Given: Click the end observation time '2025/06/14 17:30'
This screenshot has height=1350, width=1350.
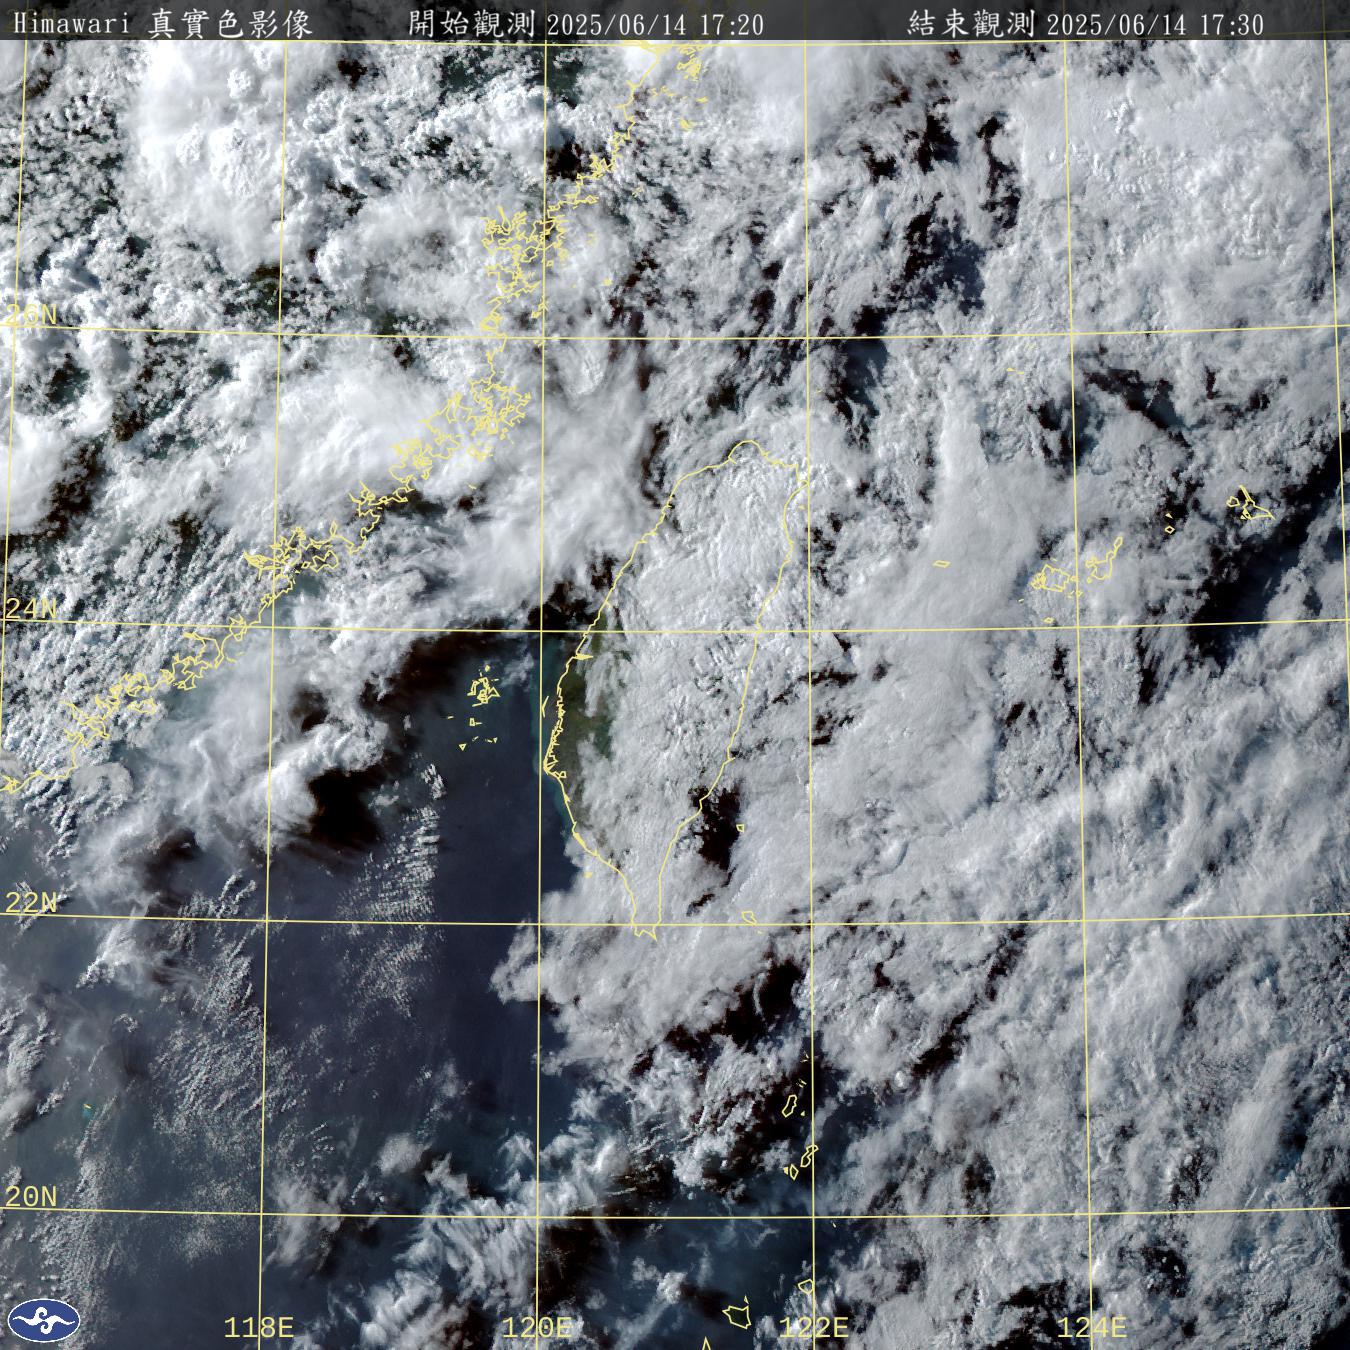Looking at the screenshot, I should click(x=1155, y=25).
